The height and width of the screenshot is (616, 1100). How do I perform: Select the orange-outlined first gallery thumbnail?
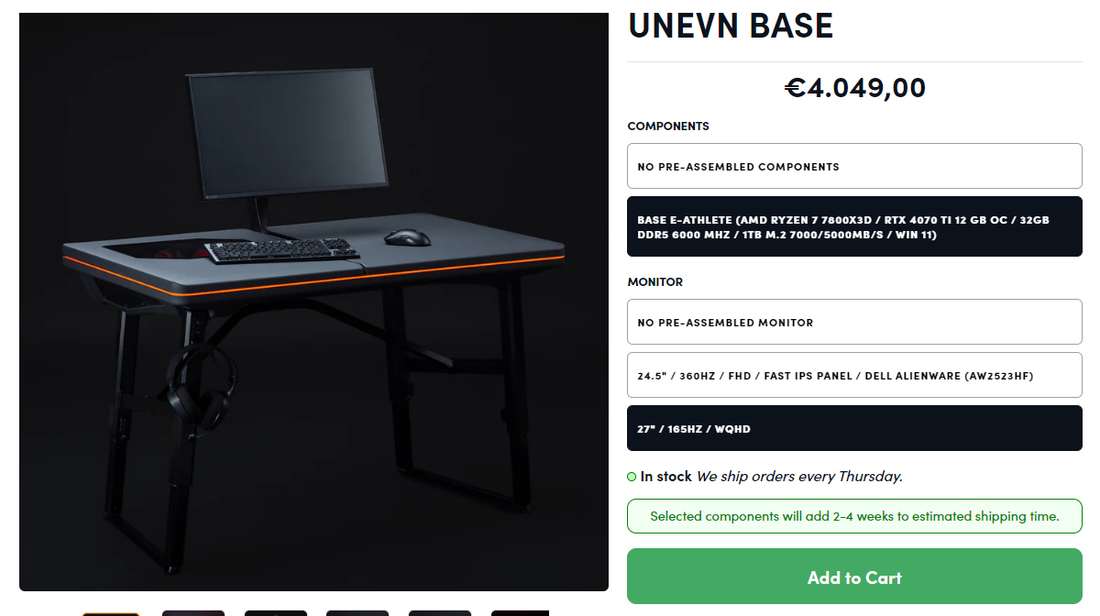pyautogui.click(x=111, y=613)
